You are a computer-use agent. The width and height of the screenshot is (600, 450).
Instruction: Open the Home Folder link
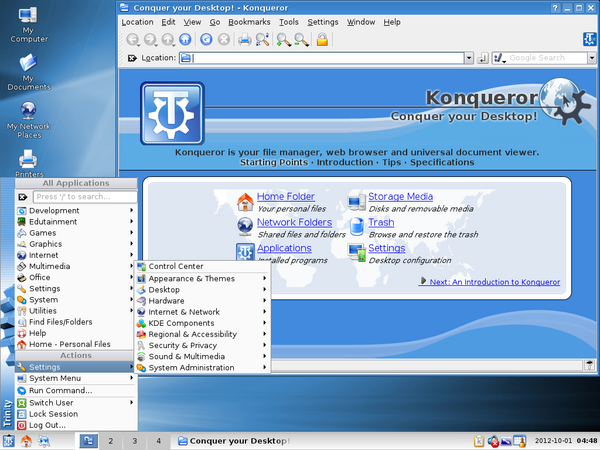pyautogui.click(x=285, y=197)
